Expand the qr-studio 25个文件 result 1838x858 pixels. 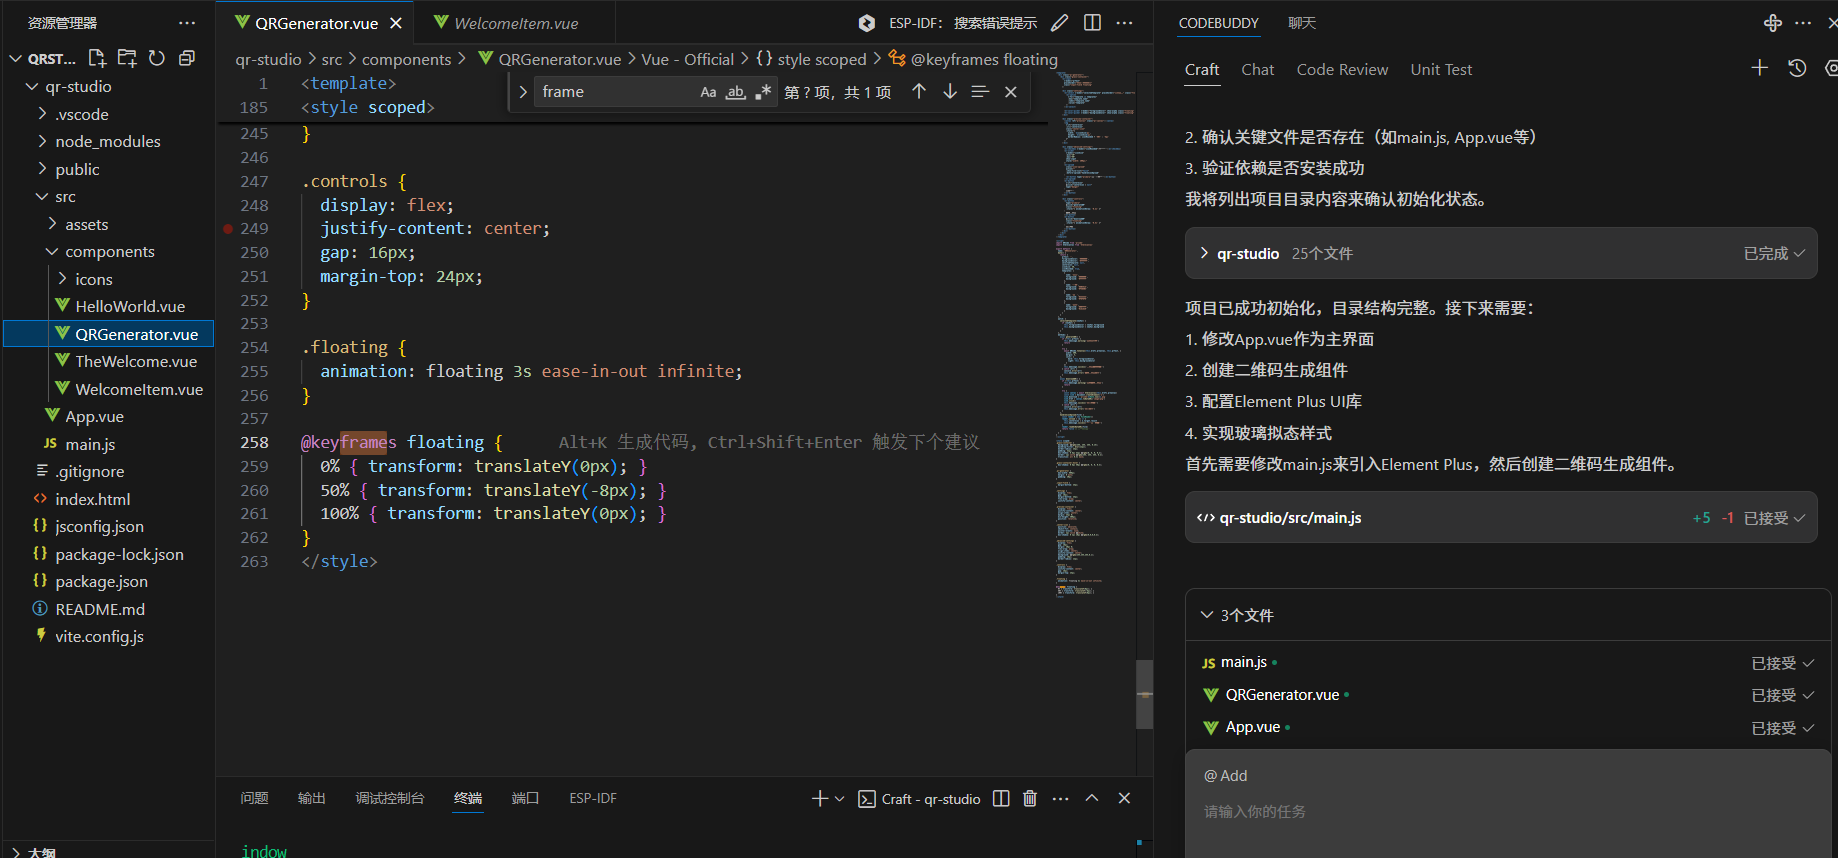point(1204,253)
